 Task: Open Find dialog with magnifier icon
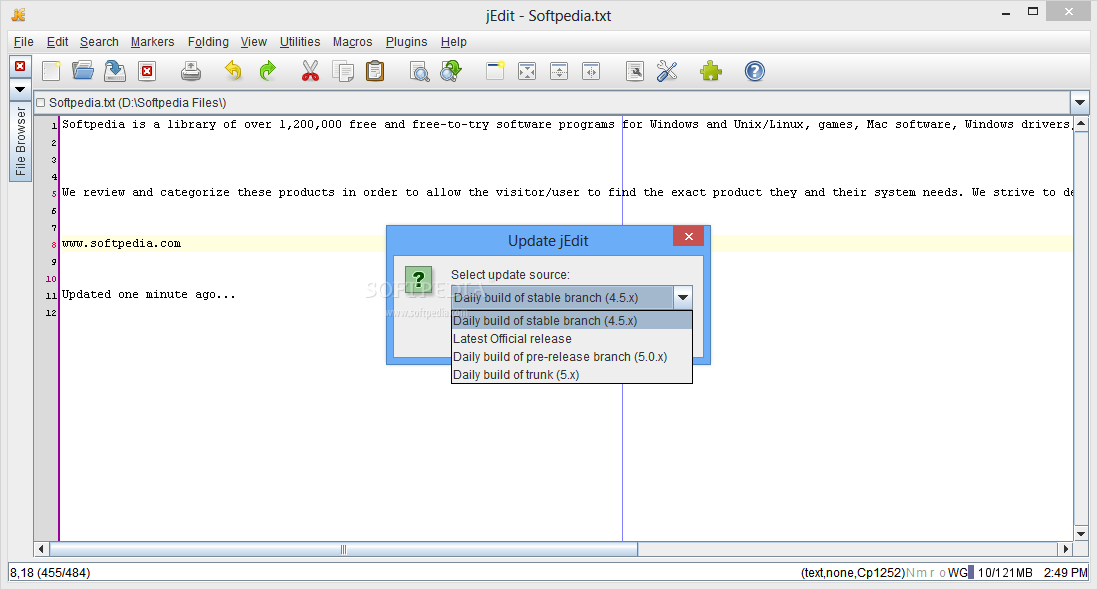(419, 71)
